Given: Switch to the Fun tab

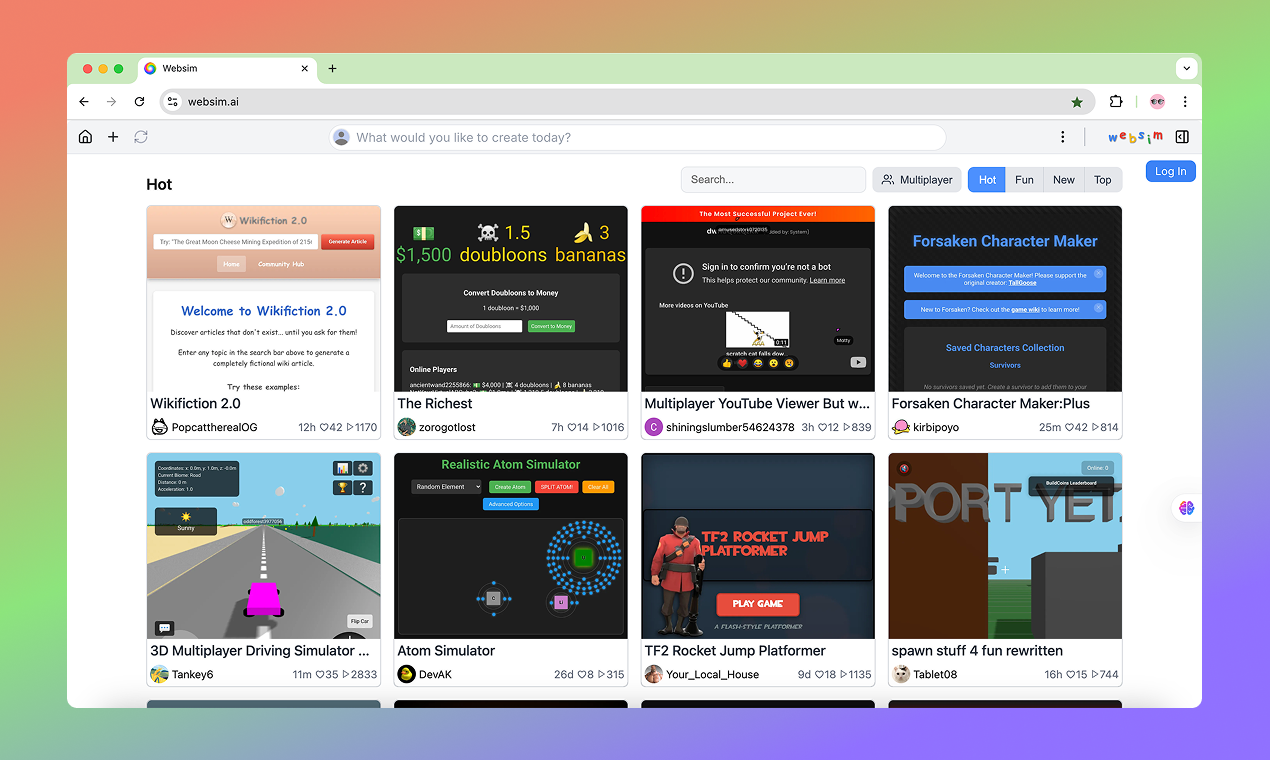Looking at the screenshot, I should pyautogui.click(x=1024, y=180).
